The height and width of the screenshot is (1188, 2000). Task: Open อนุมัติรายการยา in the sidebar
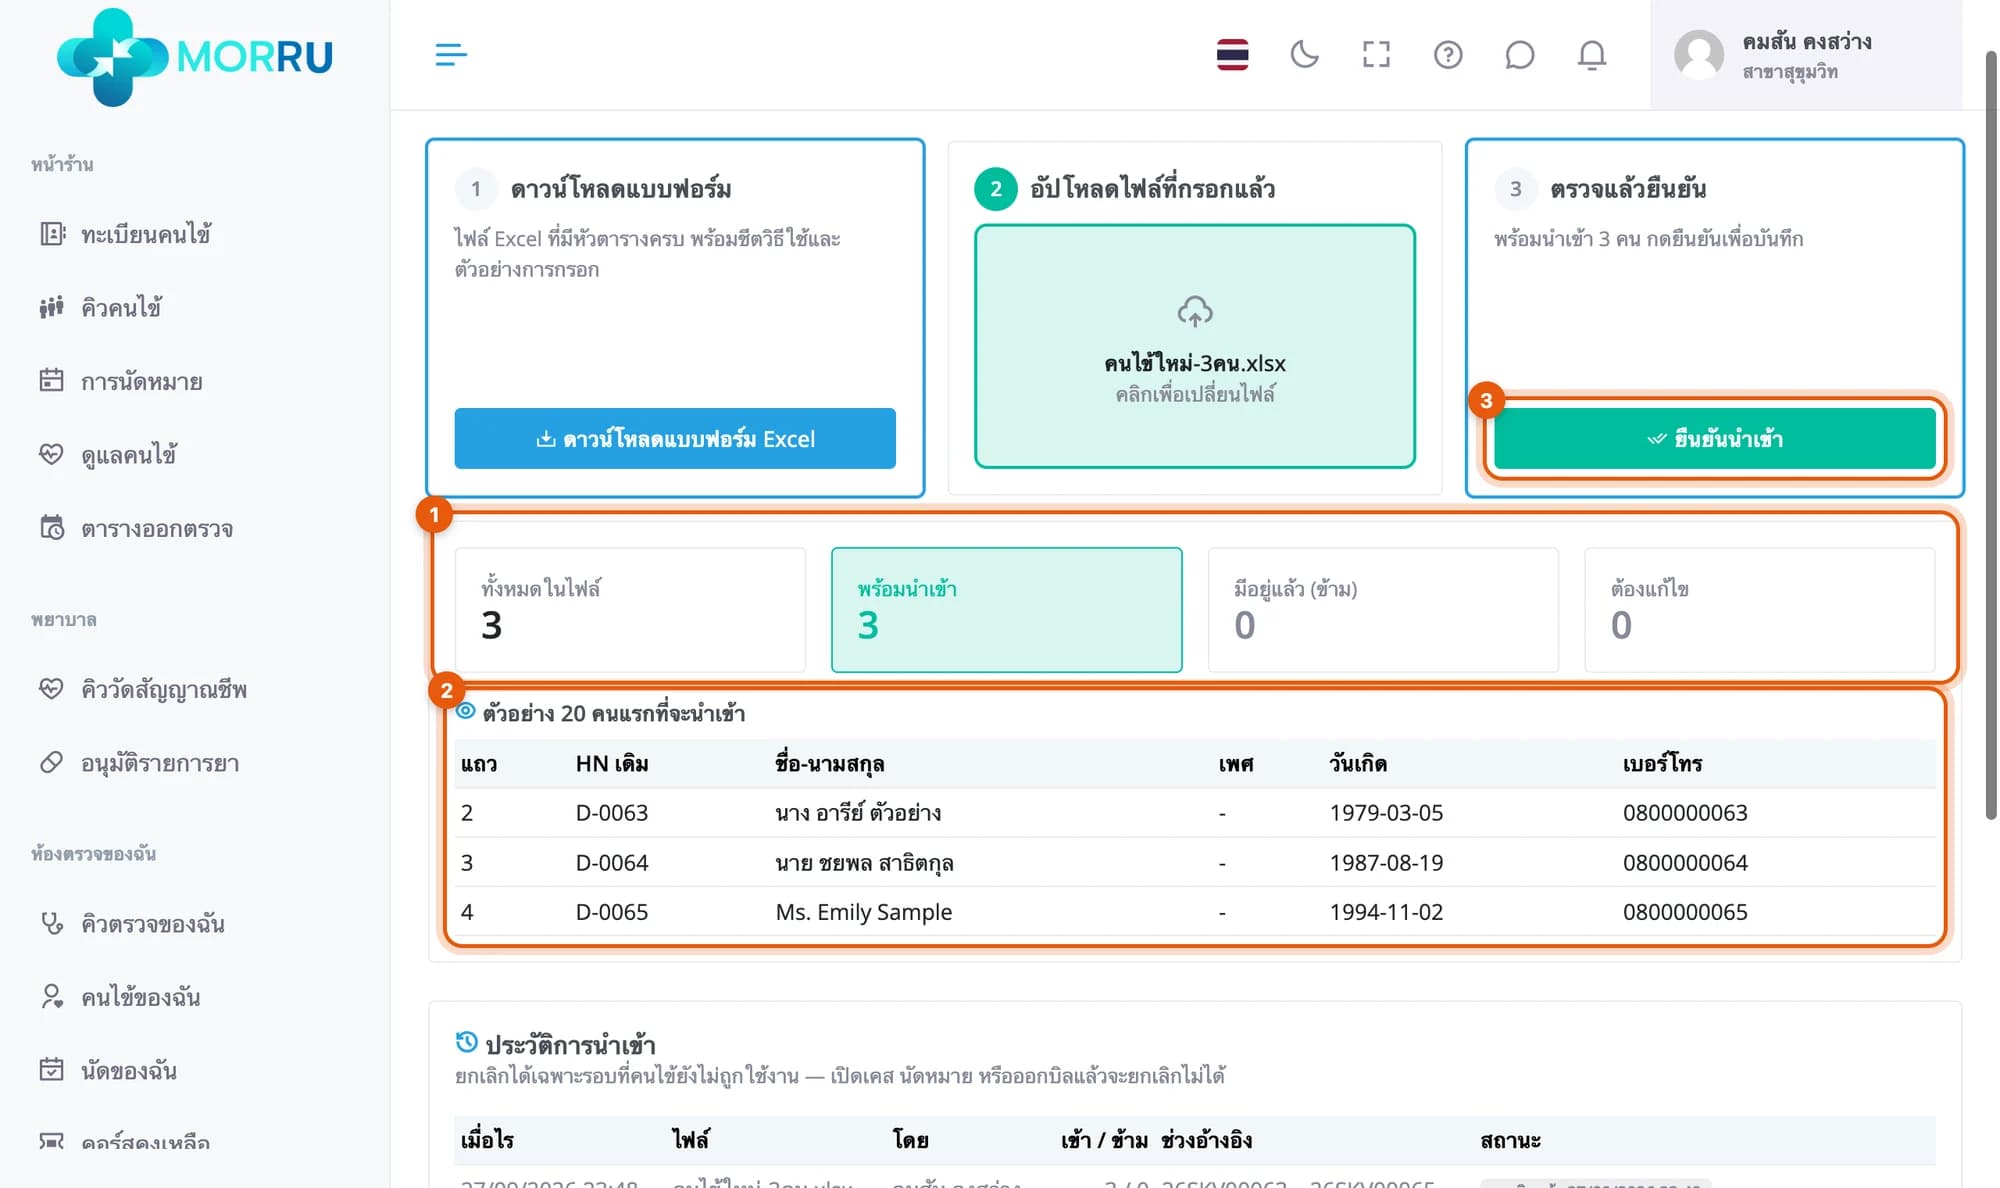[160, 763]
